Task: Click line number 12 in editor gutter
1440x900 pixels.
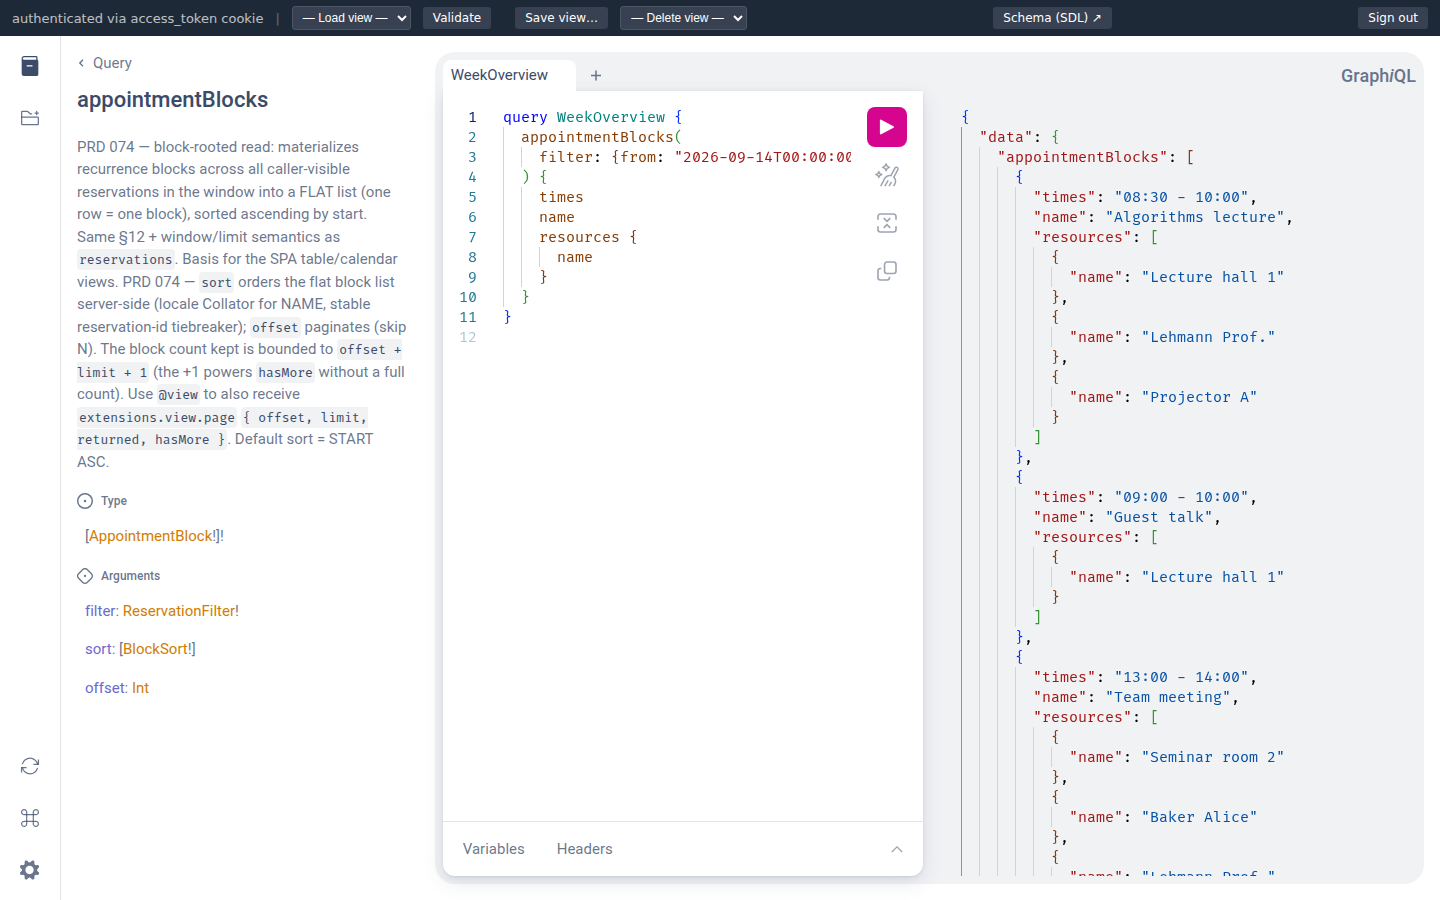Action: 468,337
